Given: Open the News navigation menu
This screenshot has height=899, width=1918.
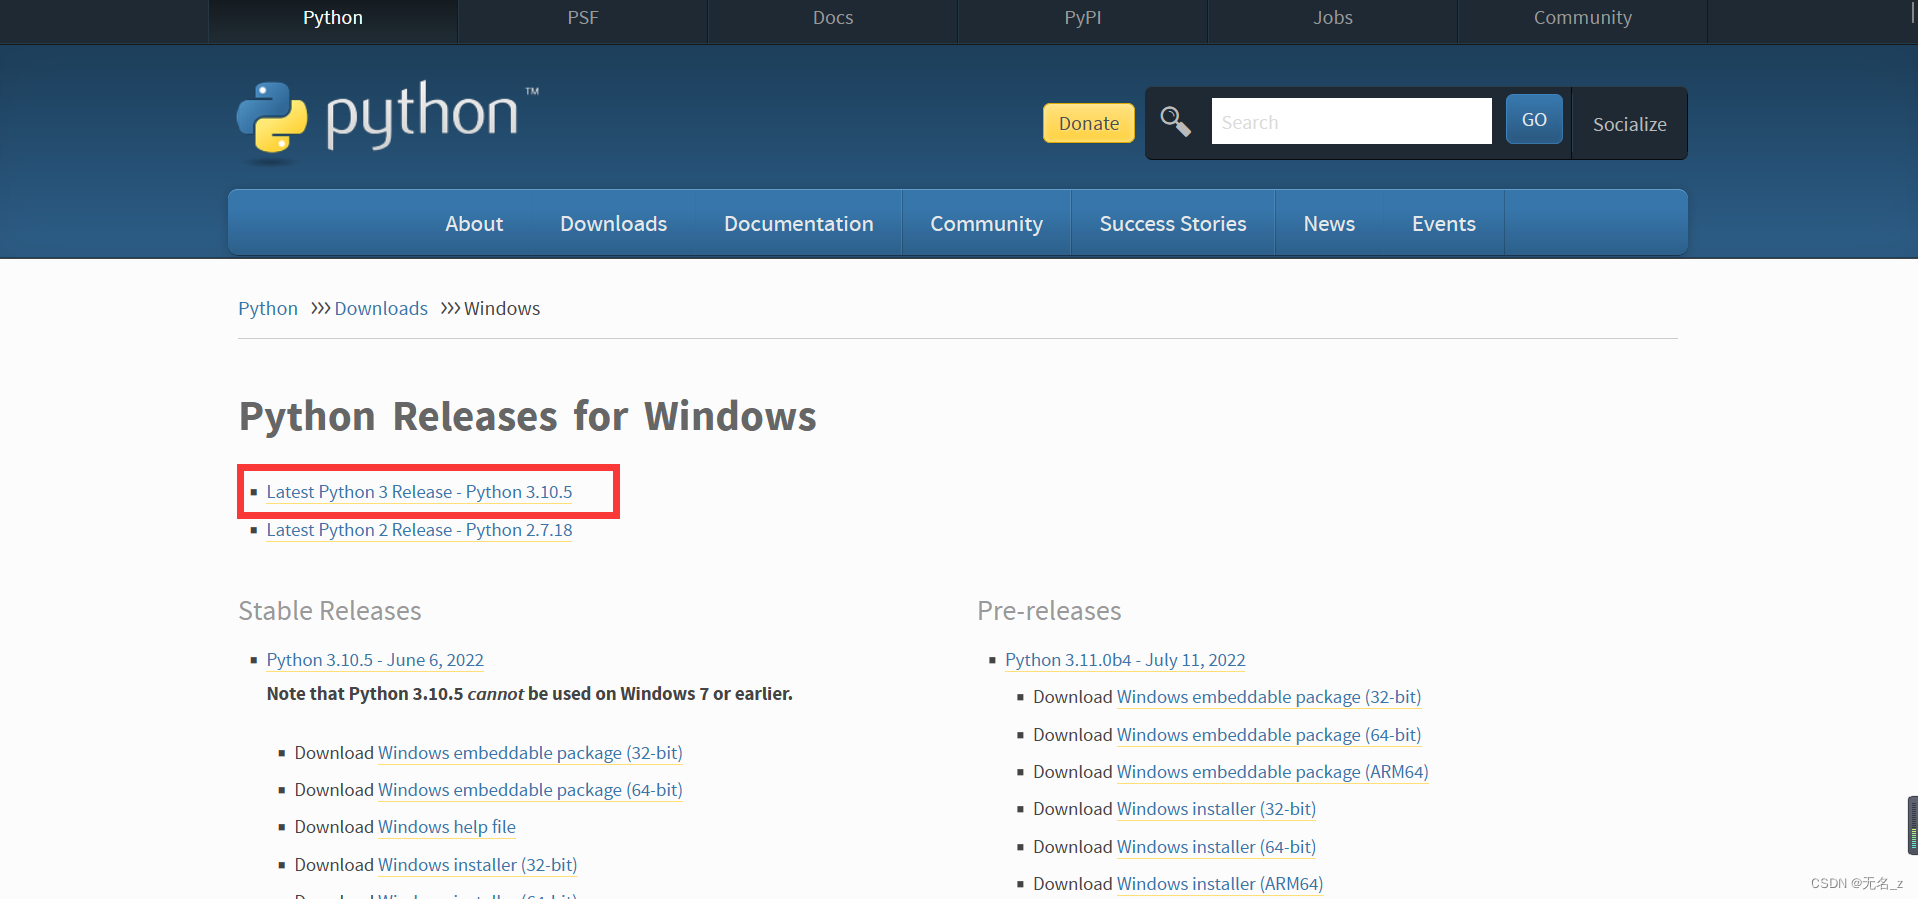Looking at the screenshot, I should point(1329,224).
